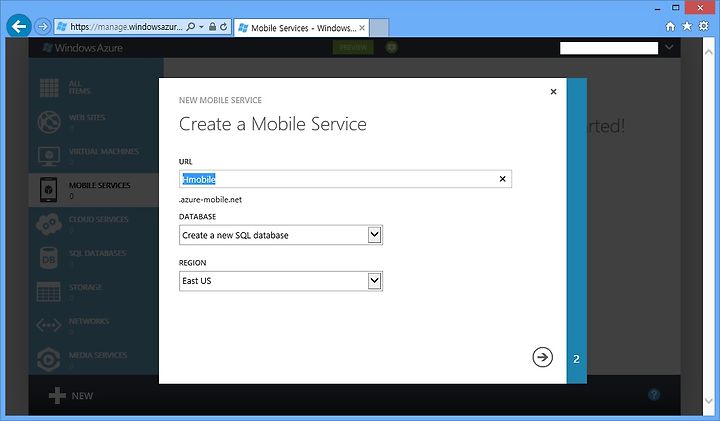Open the Database dropdown list
The height and width of the screenshot is (421, 720).
click(281, 235)
